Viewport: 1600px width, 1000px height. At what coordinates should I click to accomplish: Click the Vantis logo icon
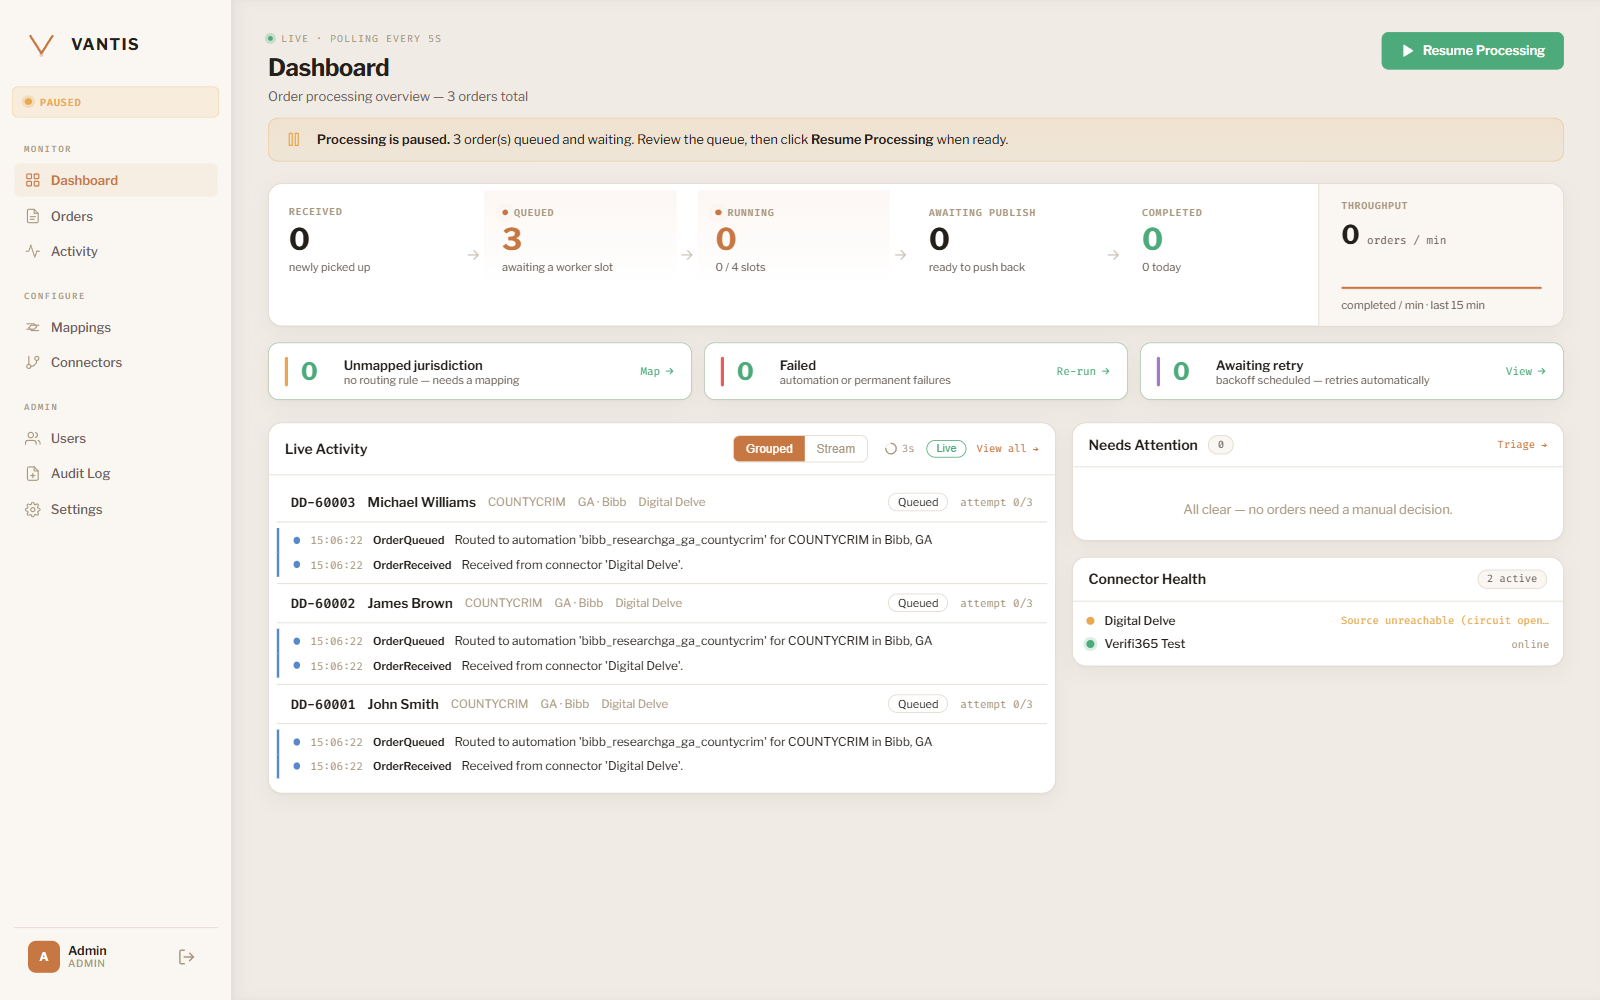pyautogui.click(x=41, y=44)
